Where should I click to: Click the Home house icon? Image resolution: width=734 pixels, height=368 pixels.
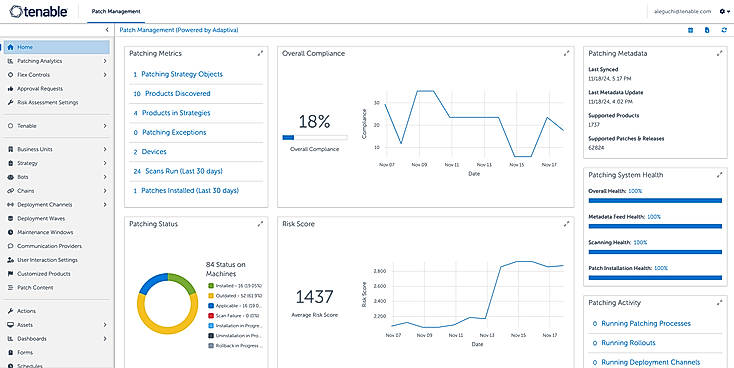10,47
